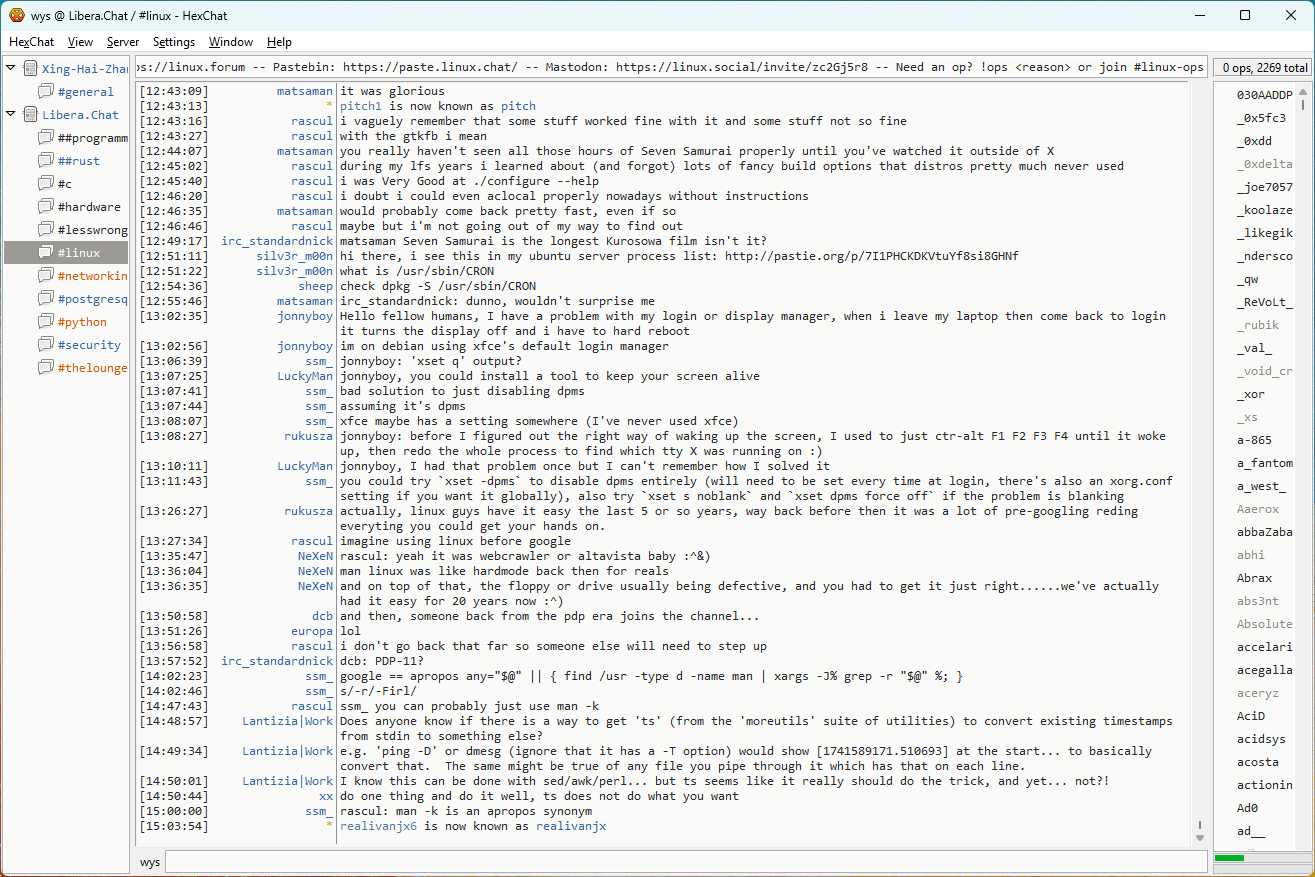
Task: Collapse the Libera.Chat server tree
Action: tap(11, 115)
